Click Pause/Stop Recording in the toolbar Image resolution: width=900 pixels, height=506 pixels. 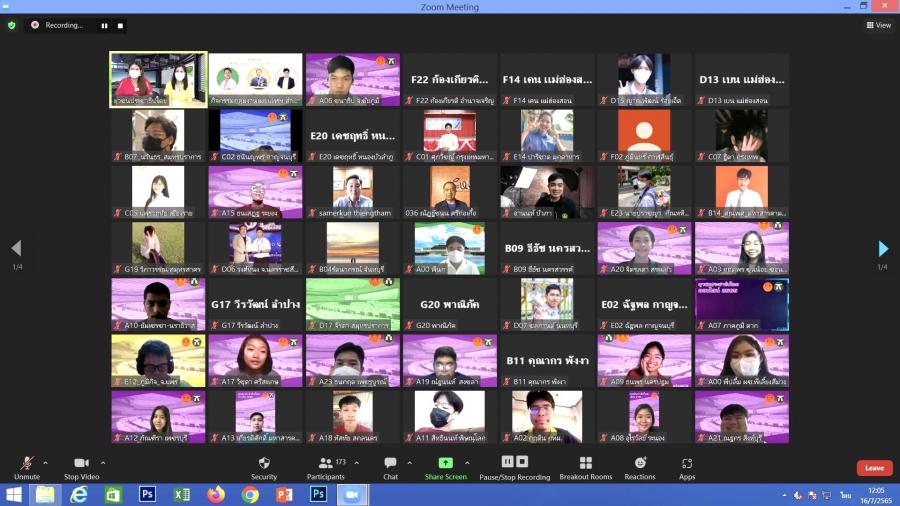(x=514, y=466)
